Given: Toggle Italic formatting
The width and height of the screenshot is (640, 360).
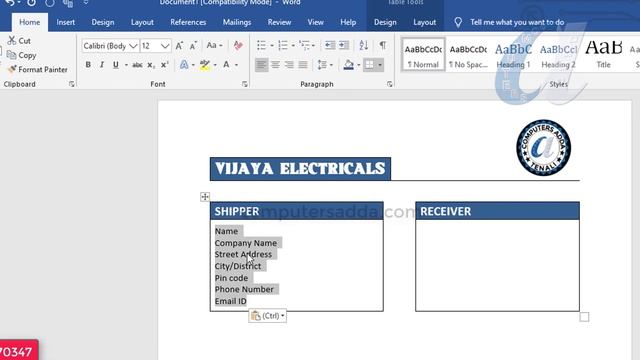Looking at the screenshot, I should tap(102, 64).
